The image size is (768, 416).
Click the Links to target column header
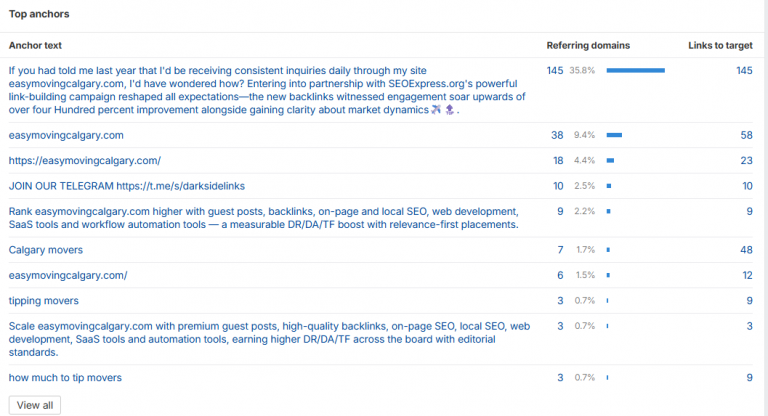(x=720, y=46)
